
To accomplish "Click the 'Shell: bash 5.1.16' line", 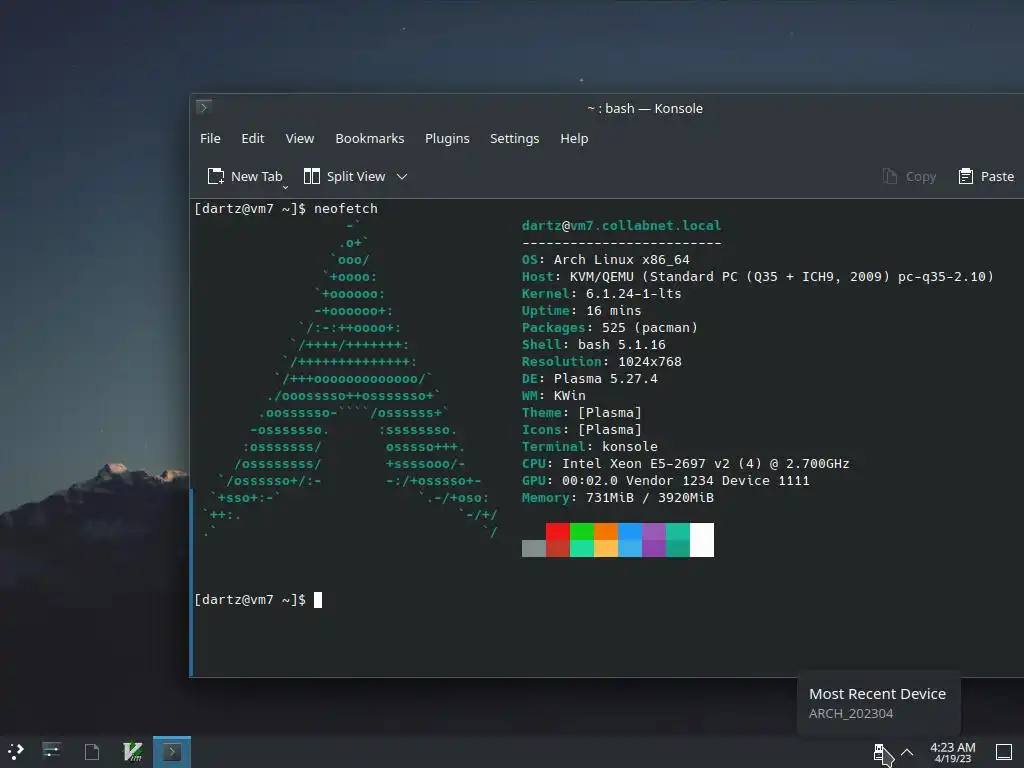I will pos(594,344).
